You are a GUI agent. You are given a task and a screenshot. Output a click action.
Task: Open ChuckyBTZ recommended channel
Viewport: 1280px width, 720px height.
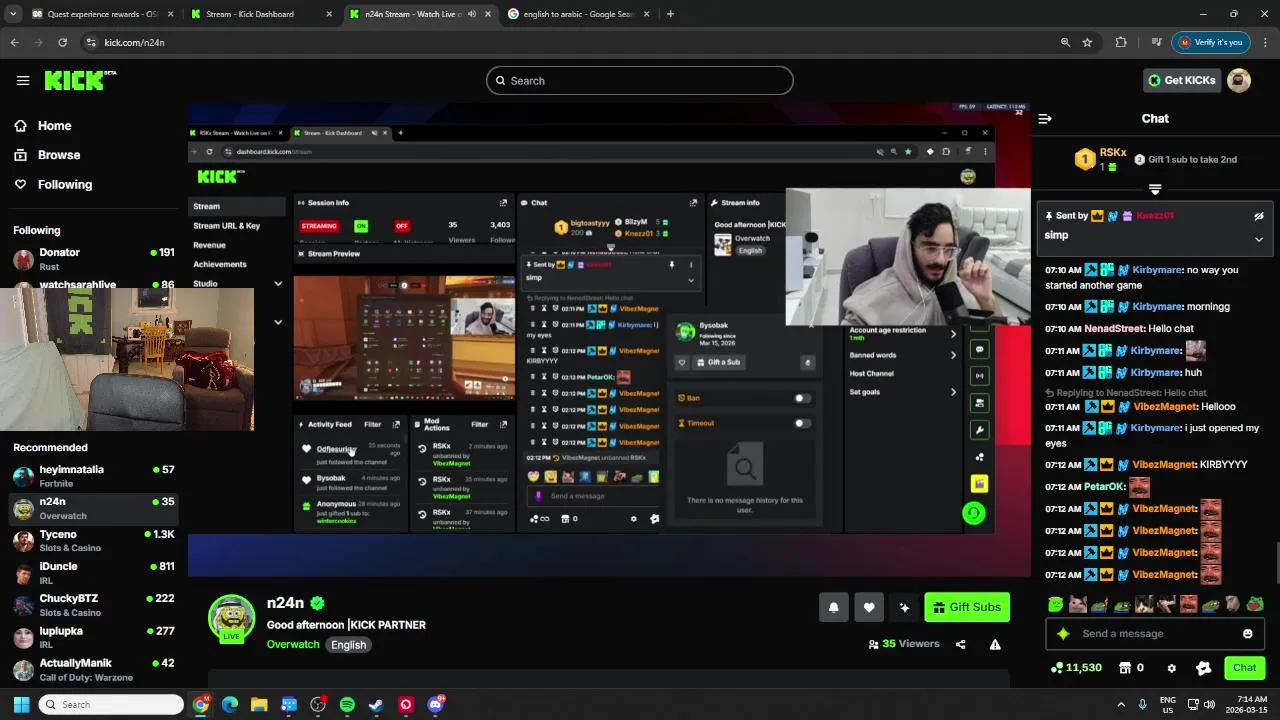(x=95, y=605)
